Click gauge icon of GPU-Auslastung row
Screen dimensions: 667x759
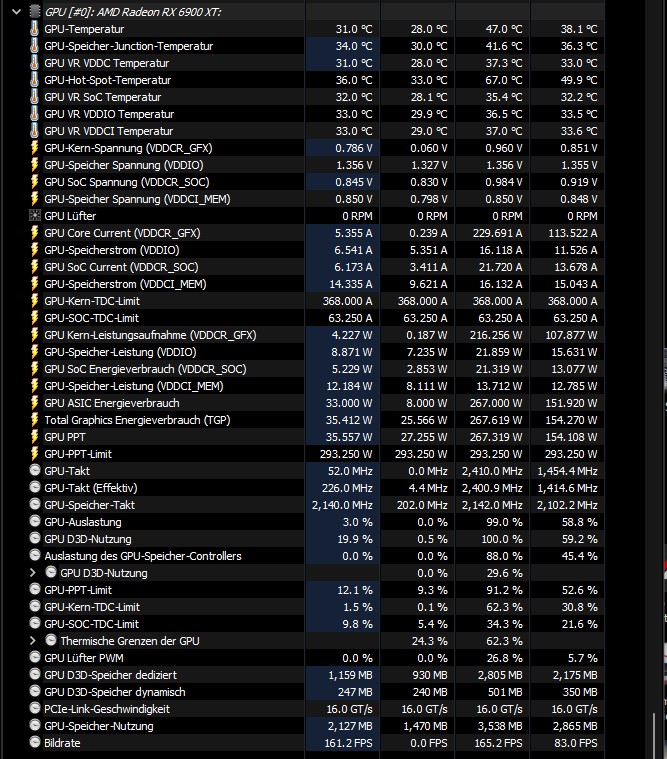coord(35,521)
